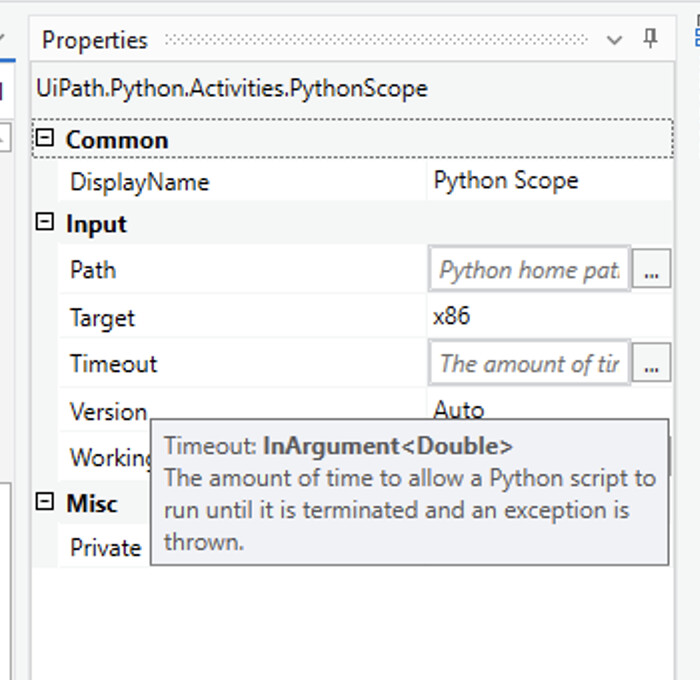The height and width of the screenshot is (680, 700).
Task: Collapse the Misc section
Action: coord(44,502)
